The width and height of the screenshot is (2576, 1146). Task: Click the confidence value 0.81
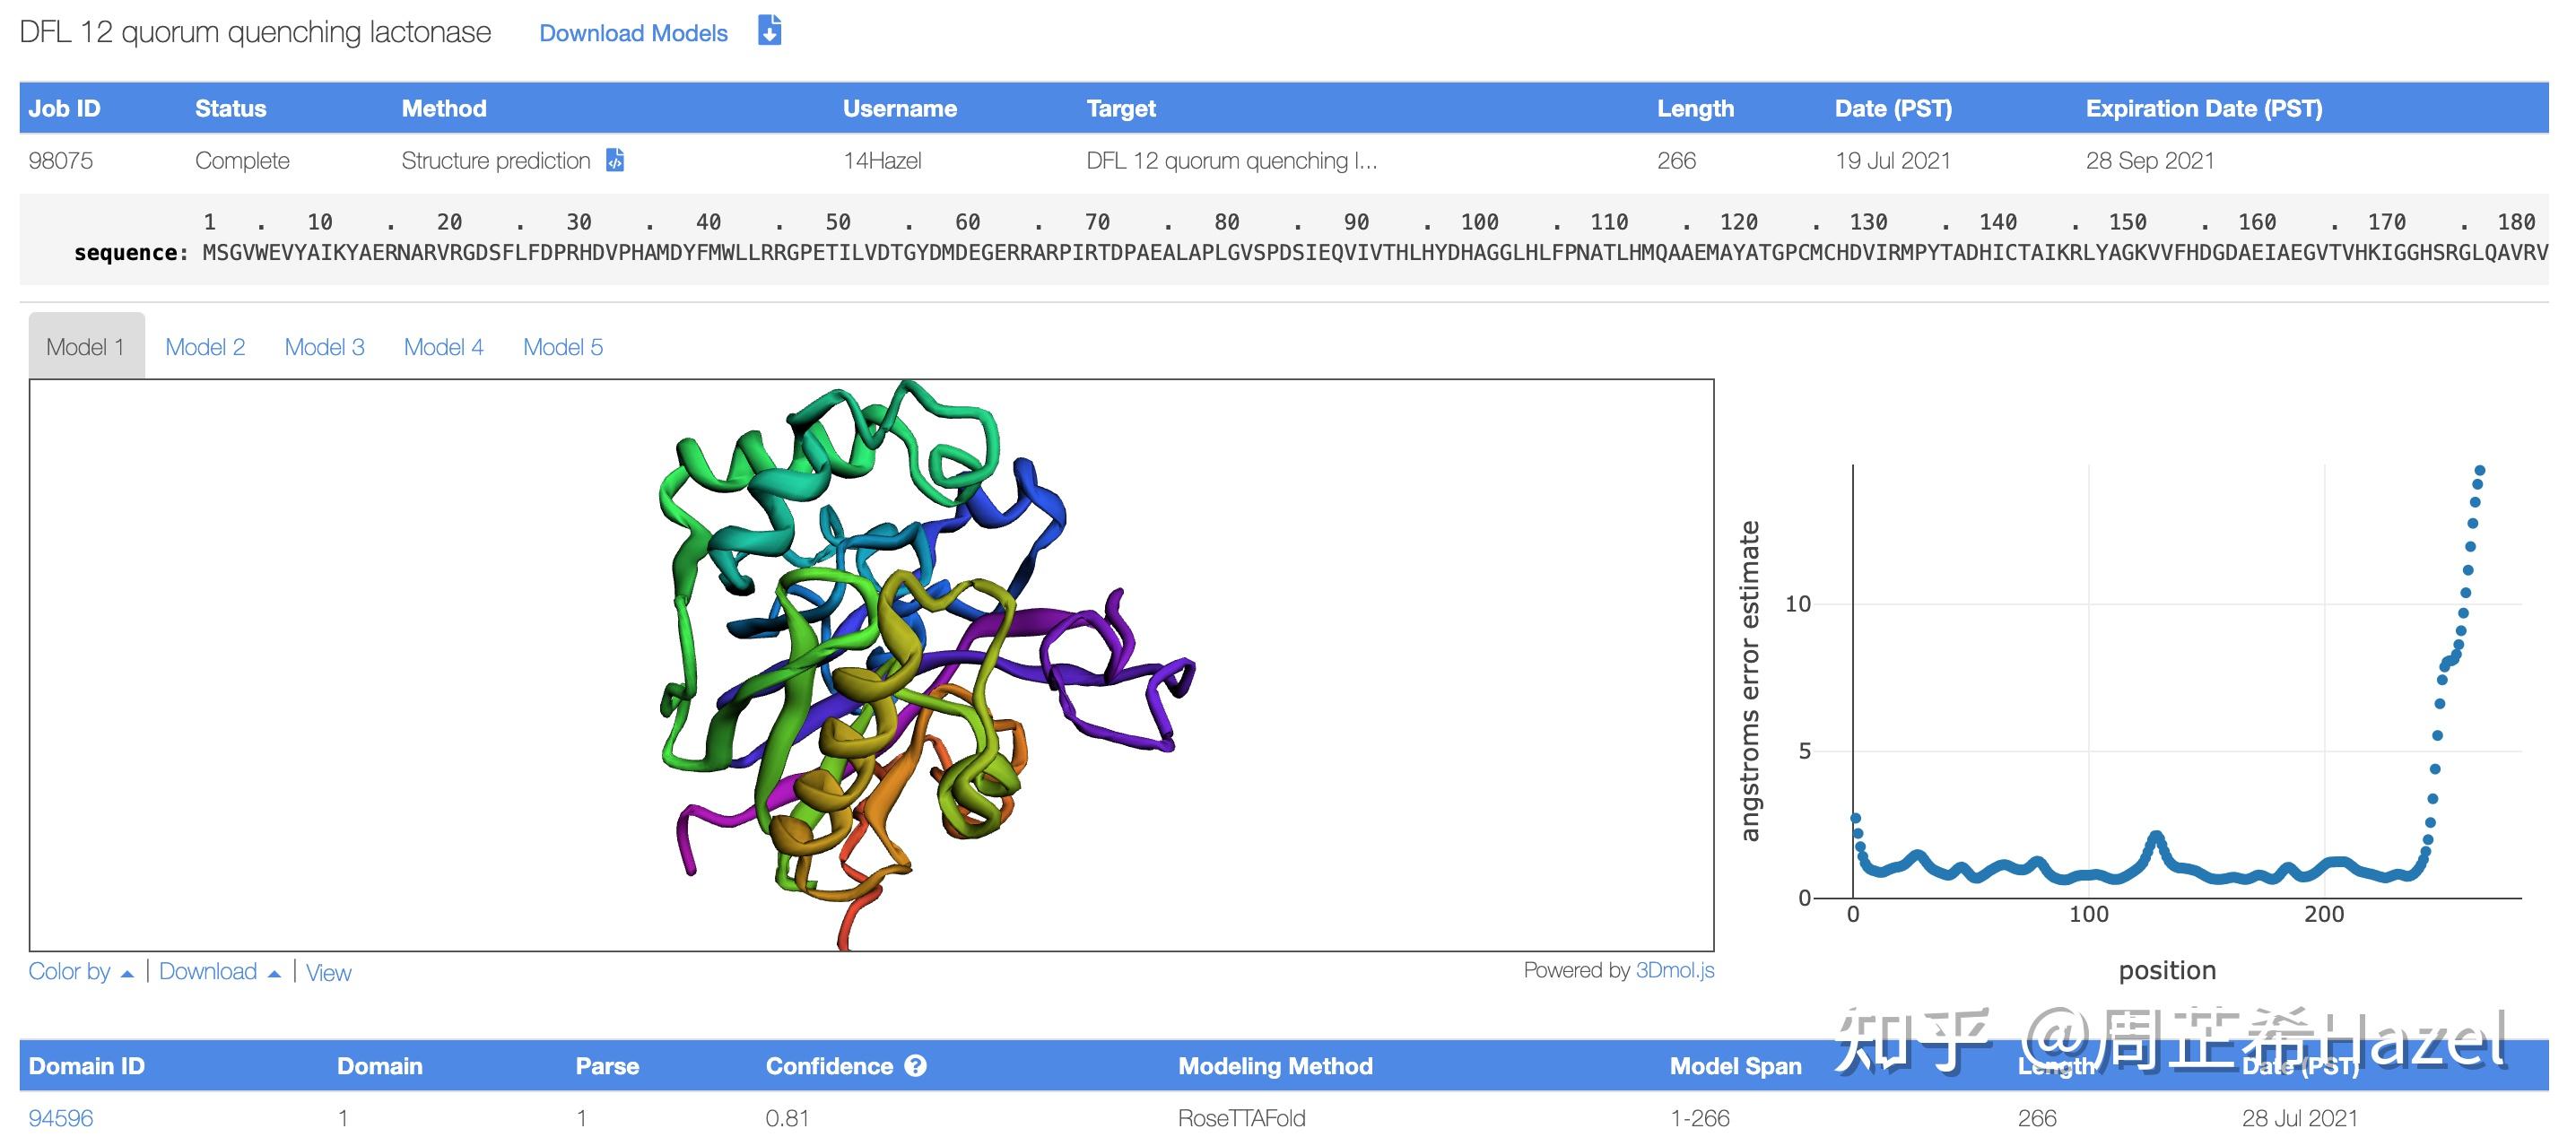(787, 1118)
